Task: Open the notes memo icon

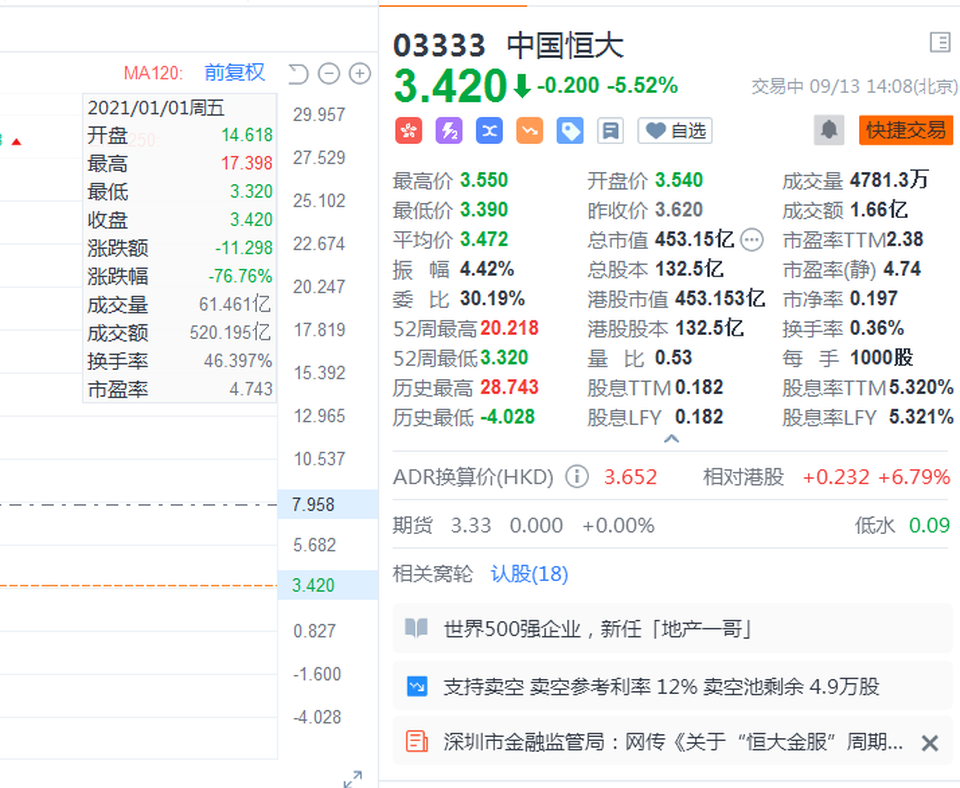Action: tap(610, 130)
